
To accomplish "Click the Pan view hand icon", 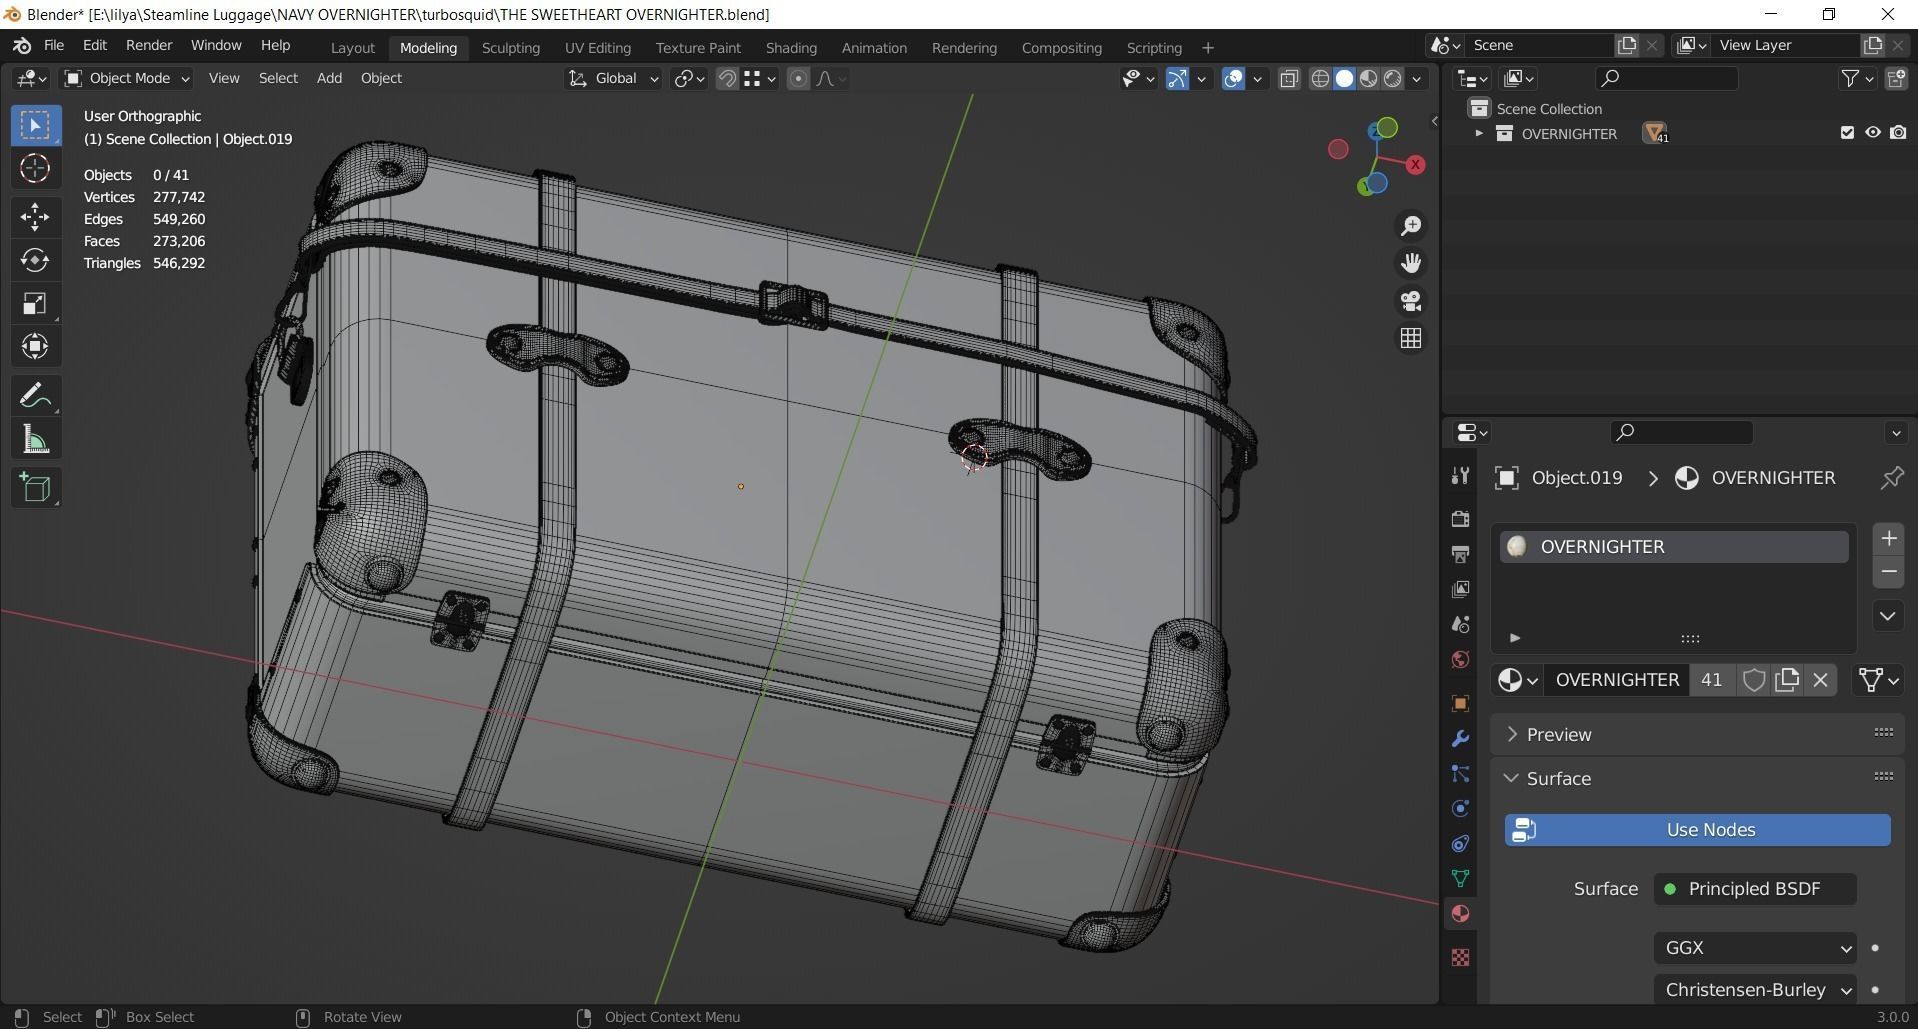I will tap(1411, 263).
